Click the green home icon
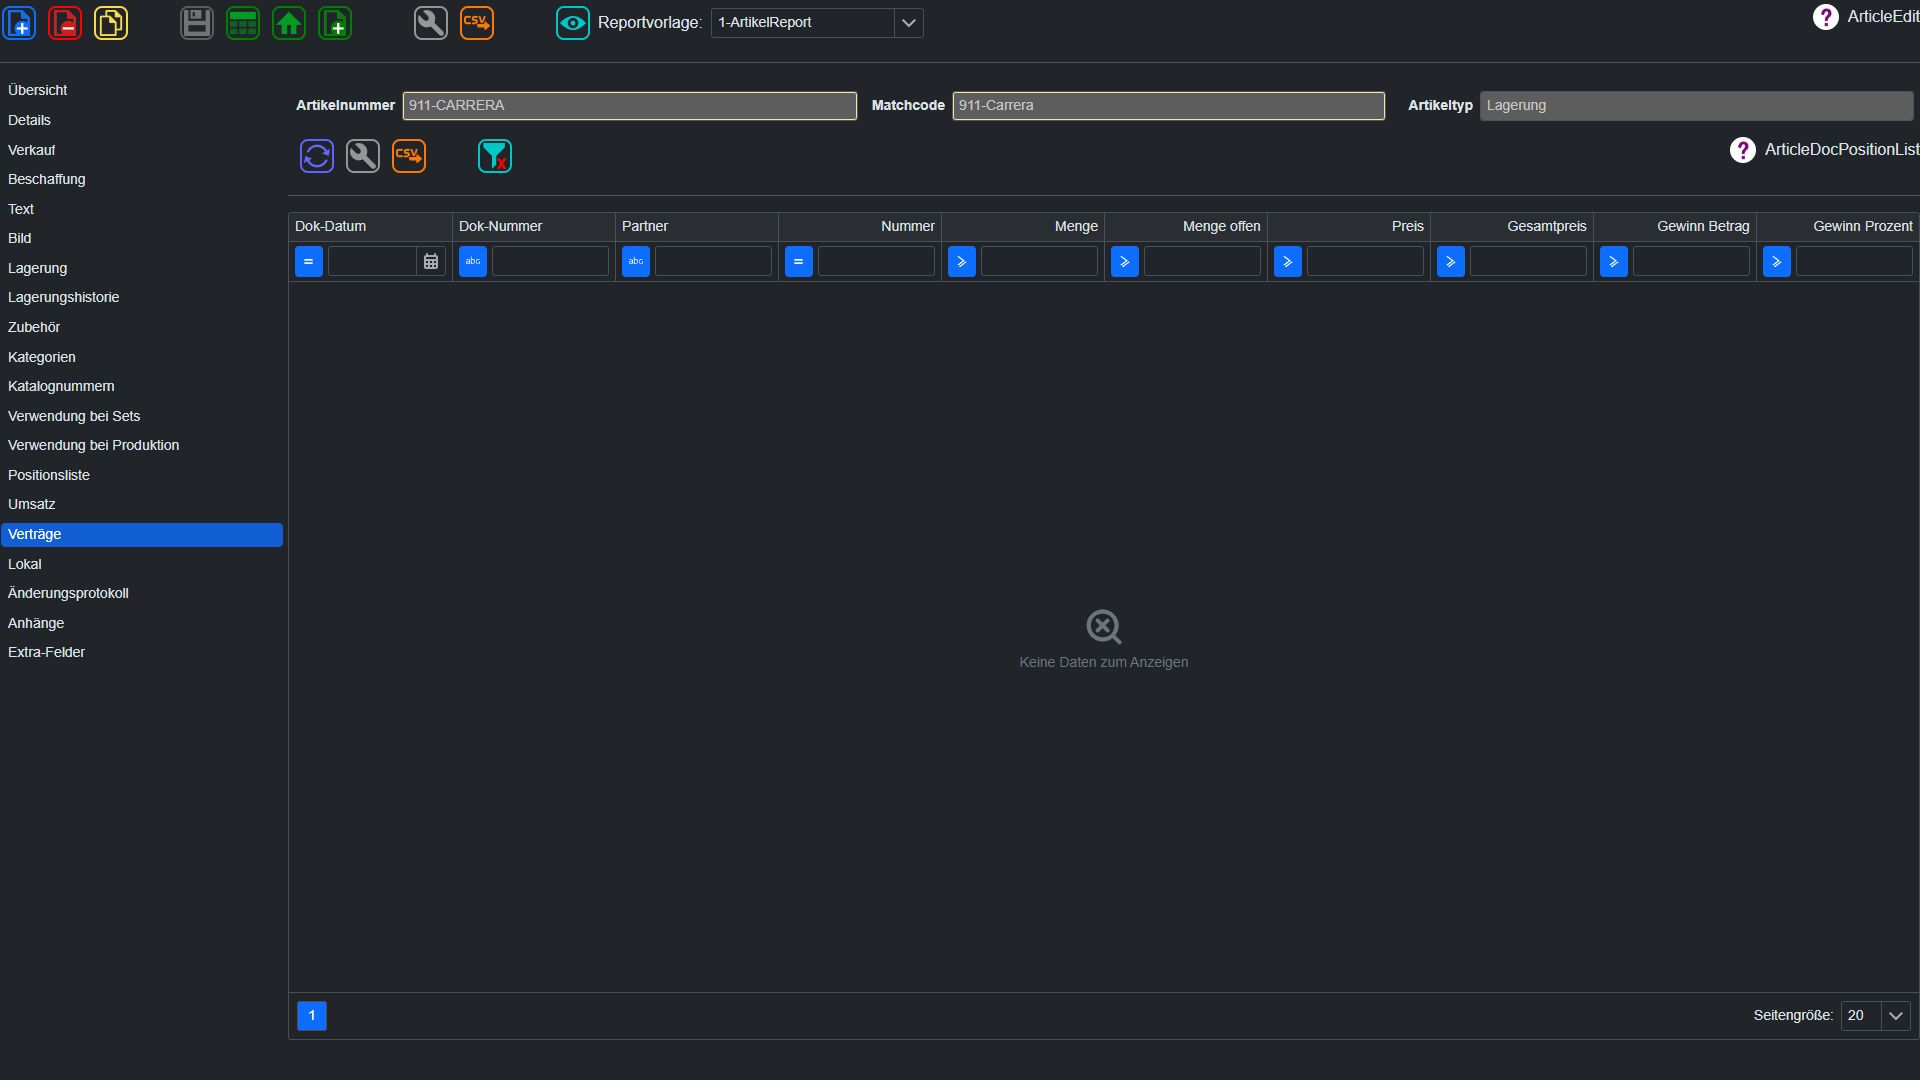This screenshot has width=1920, height=1080. point(289,22)
